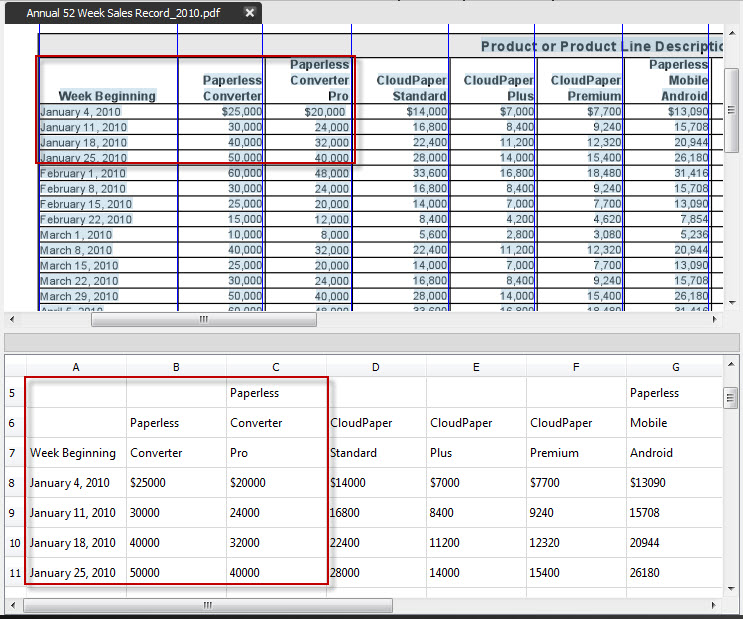Click 'CloudPaper Premium' header in PDF table
The image size is (743, 619).
point(586,88)
